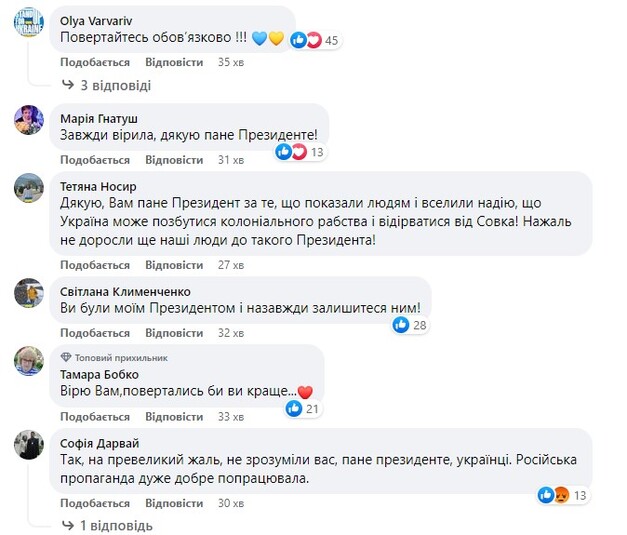Click the like reactions on Марія Гнатуш's comment

coord(291,151)
